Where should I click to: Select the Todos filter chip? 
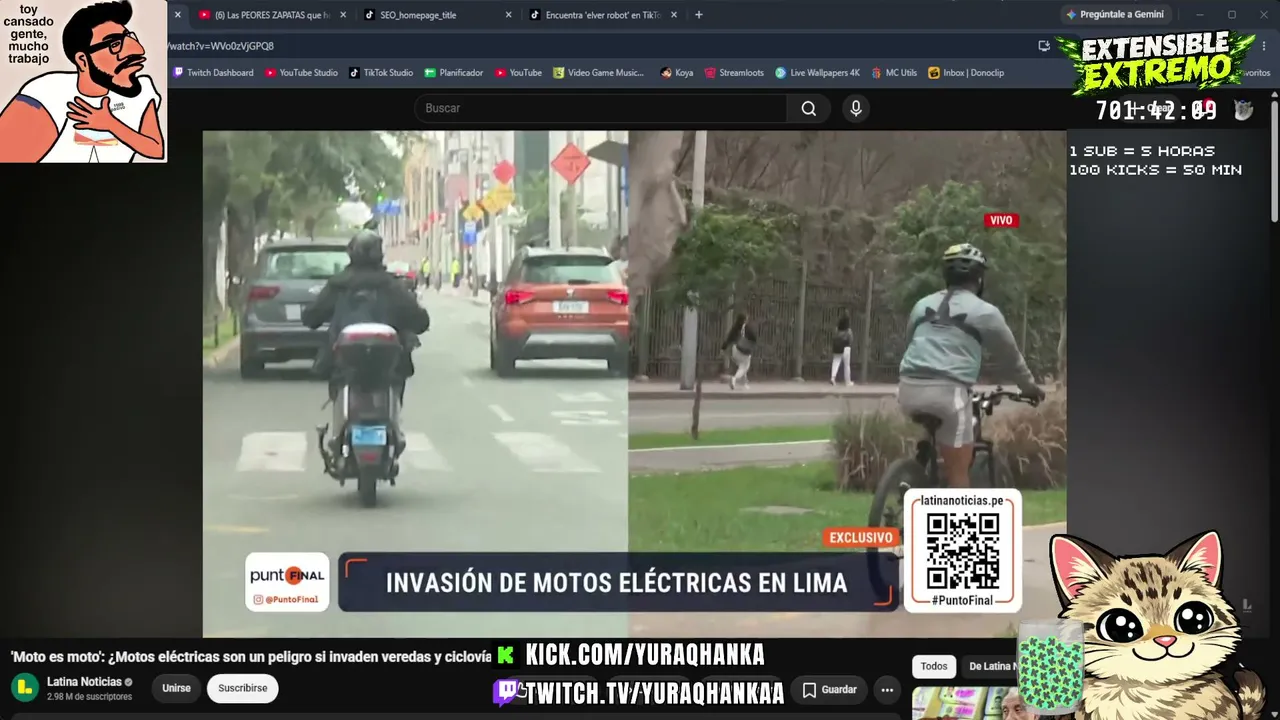click(934, 667)
